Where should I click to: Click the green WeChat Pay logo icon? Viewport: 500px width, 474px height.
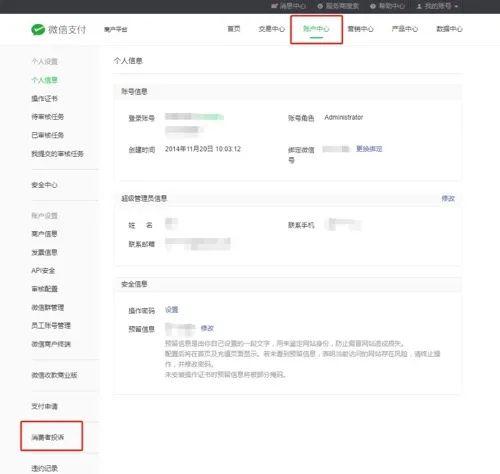[x=38, y=29]
